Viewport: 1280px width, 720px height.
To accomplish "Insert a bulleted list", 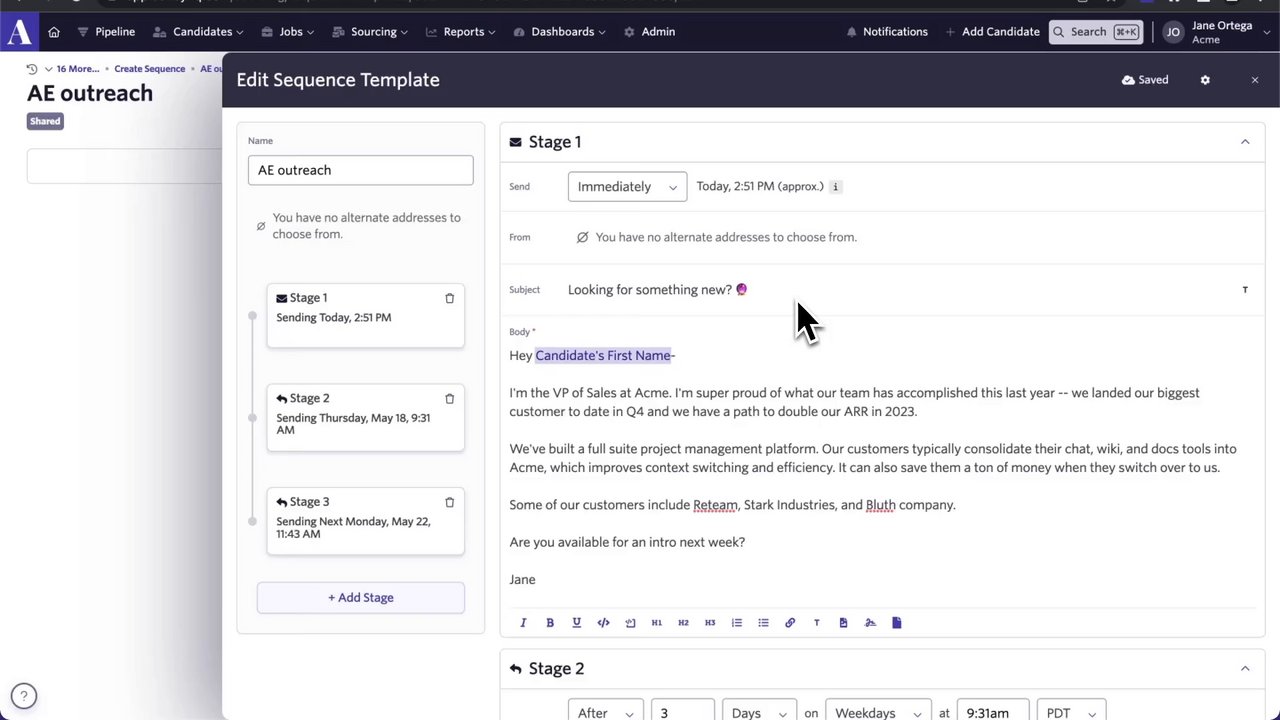I will [x=763, y=623].
